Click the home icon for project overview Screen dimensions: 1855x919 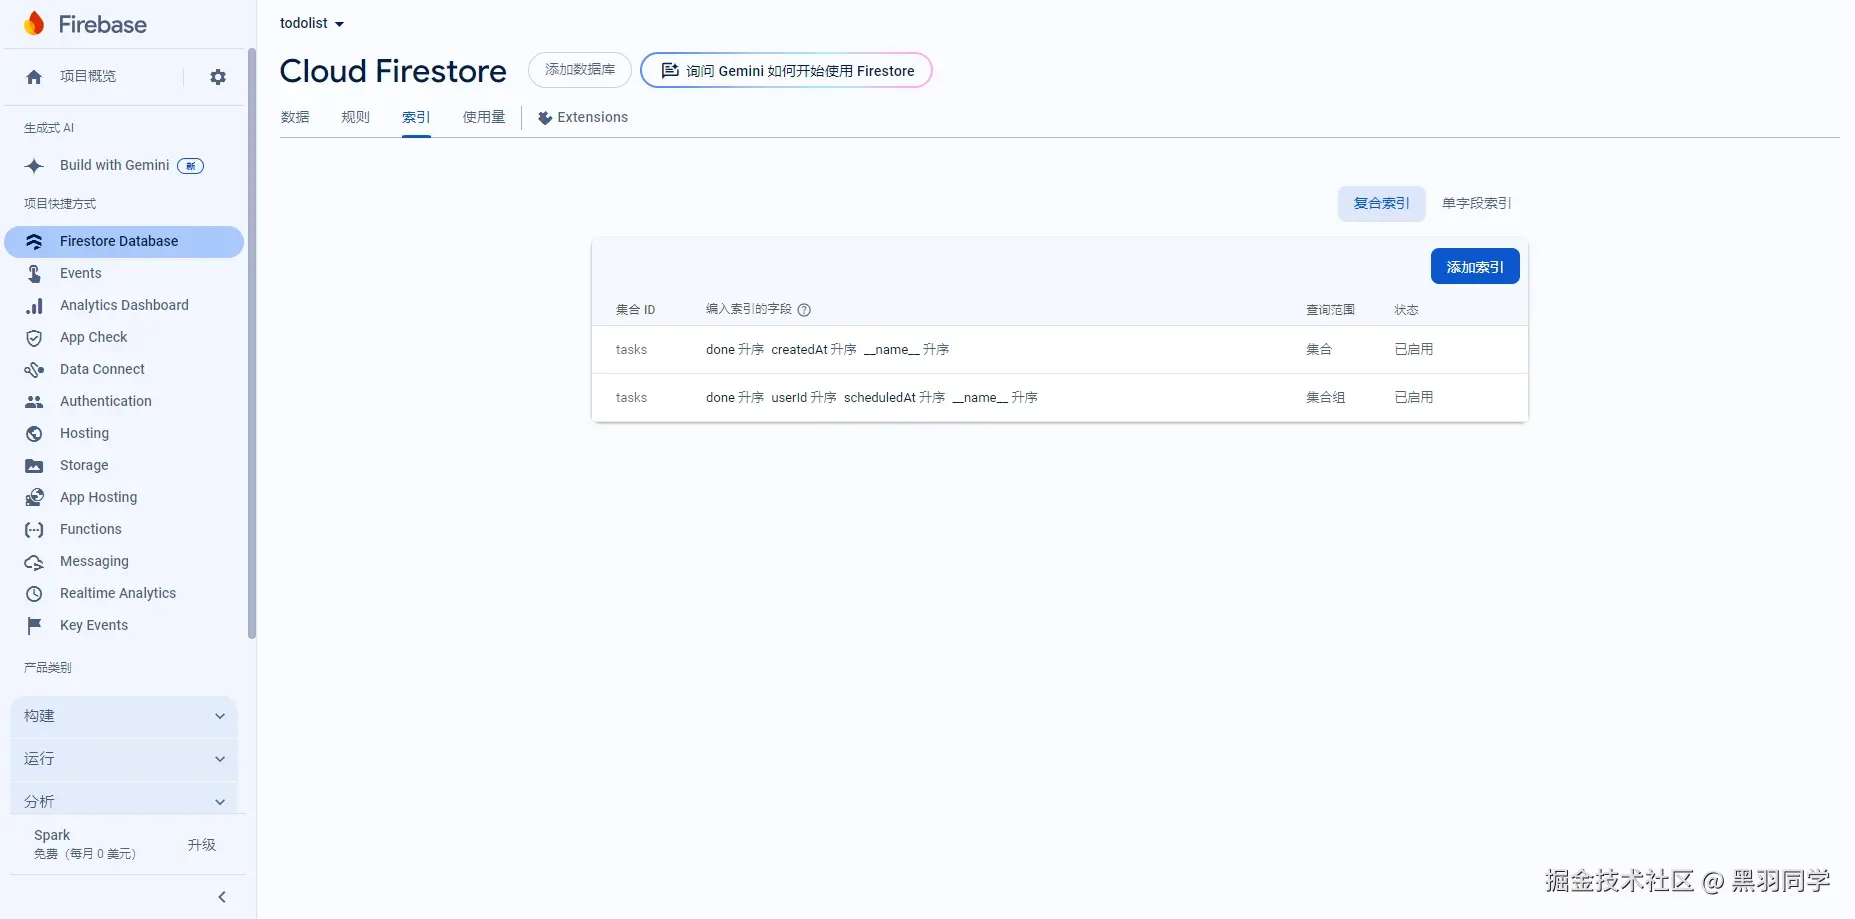pos(34,77)
